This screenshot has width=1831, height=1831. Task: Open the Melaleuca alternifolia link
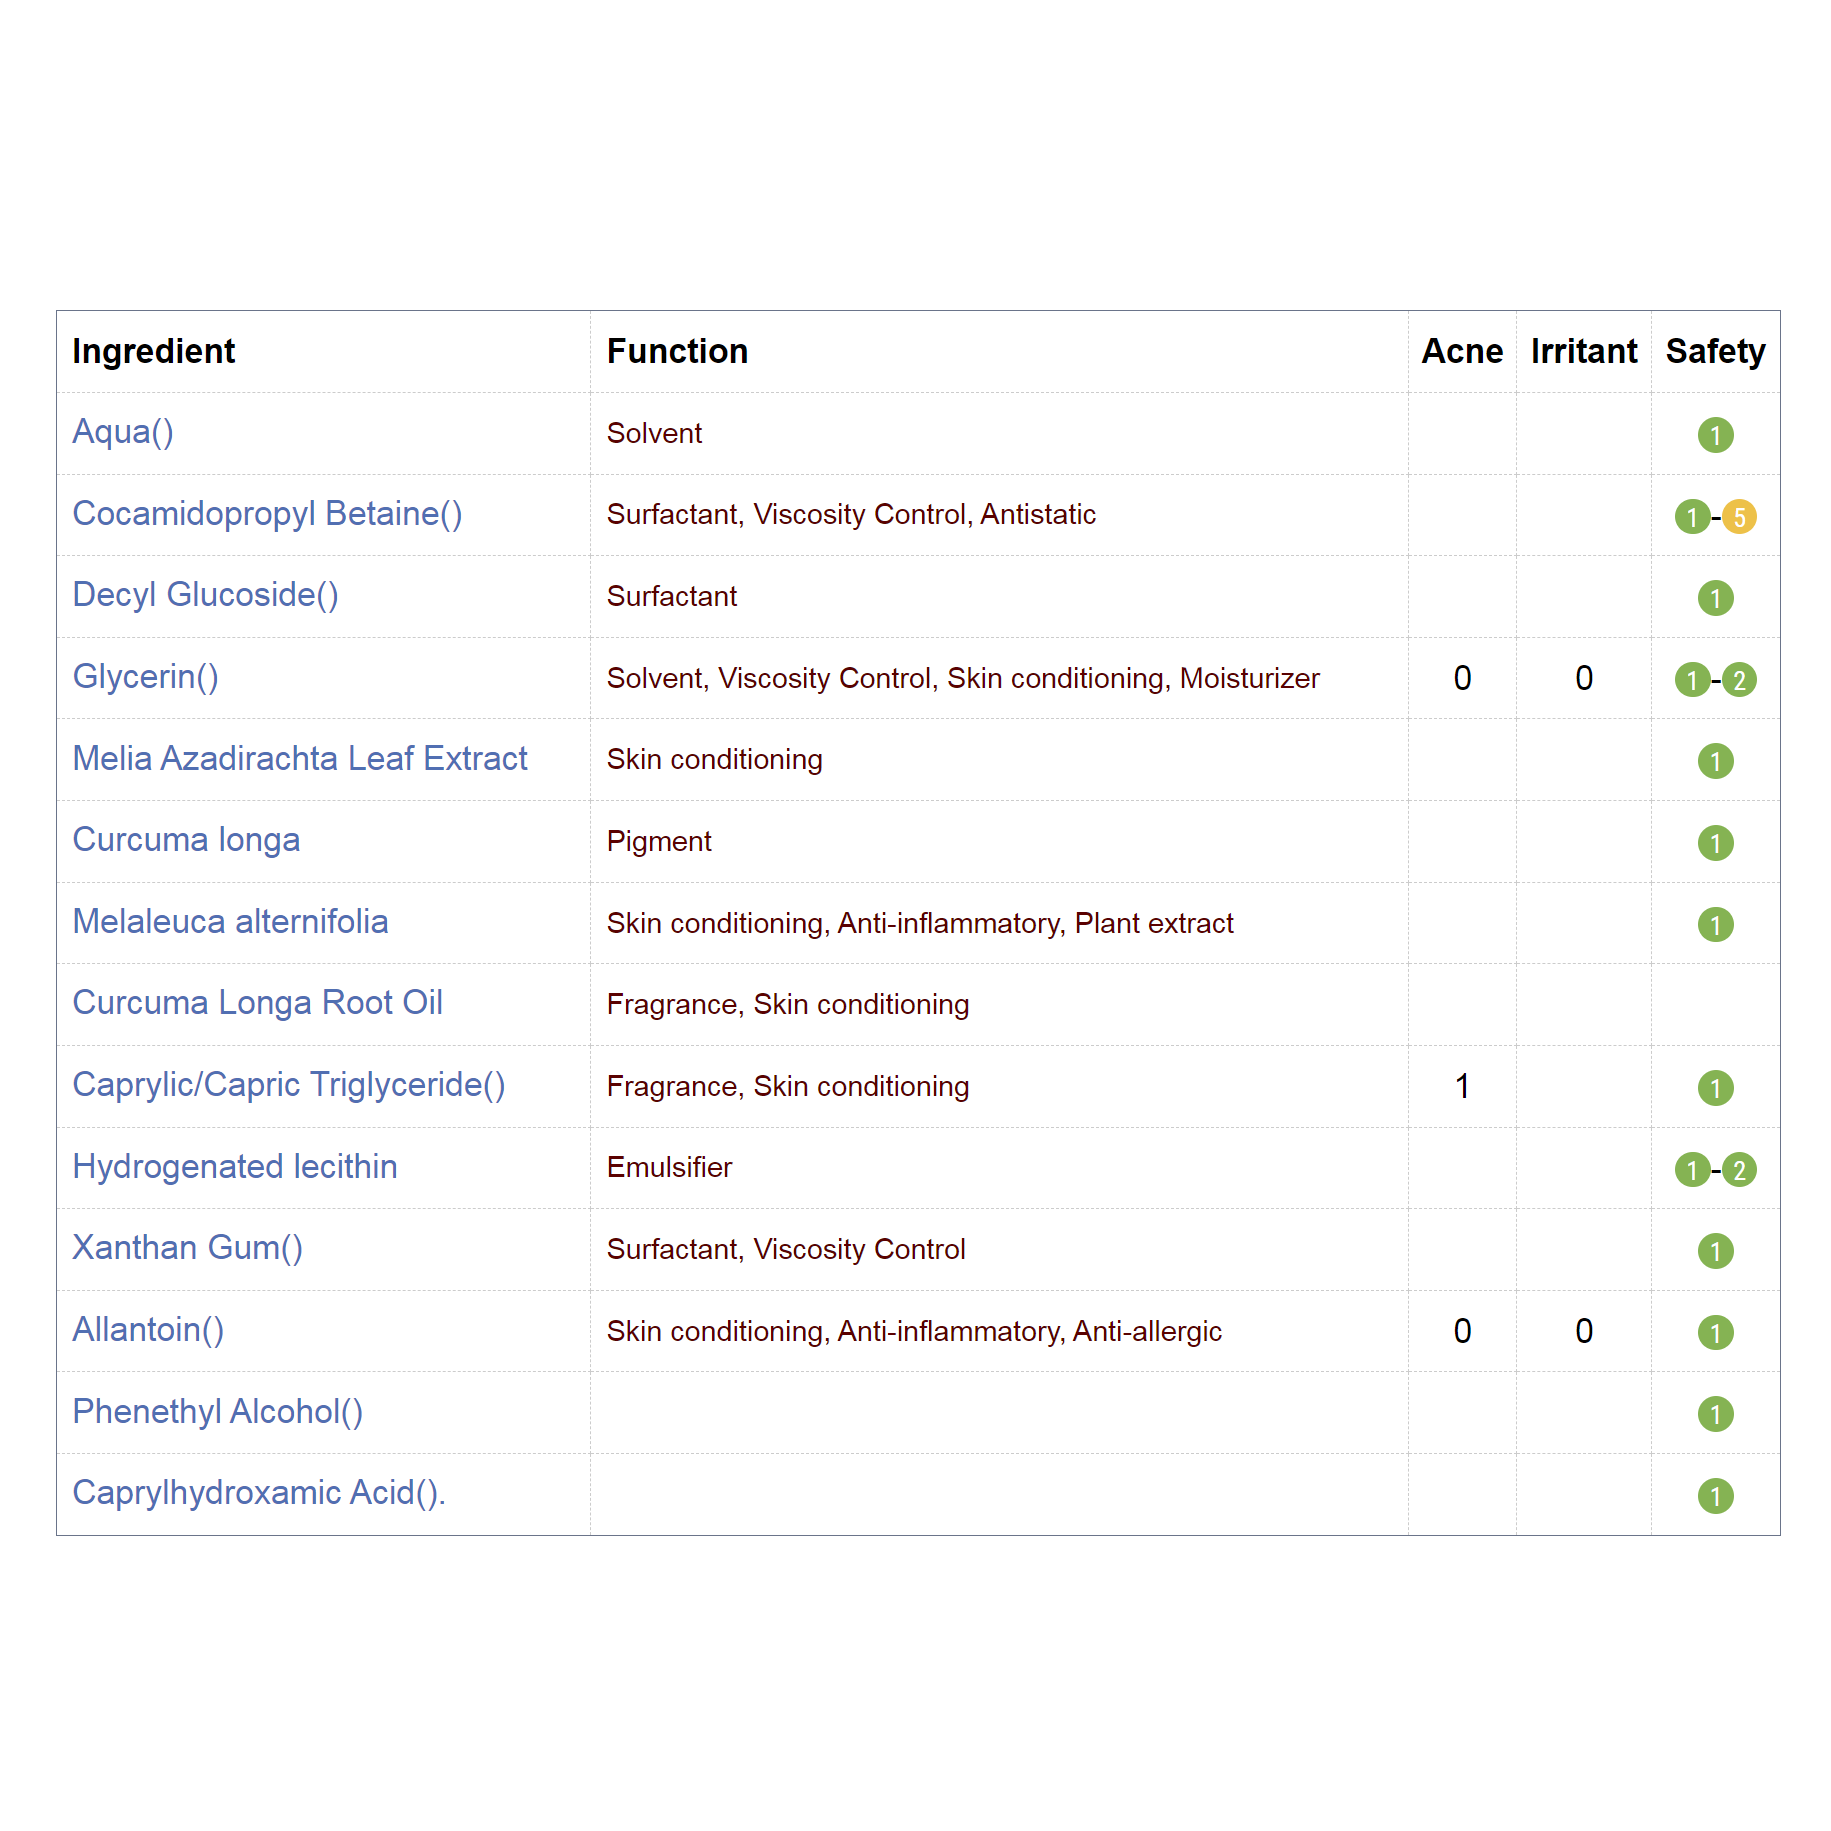(230, 922)
